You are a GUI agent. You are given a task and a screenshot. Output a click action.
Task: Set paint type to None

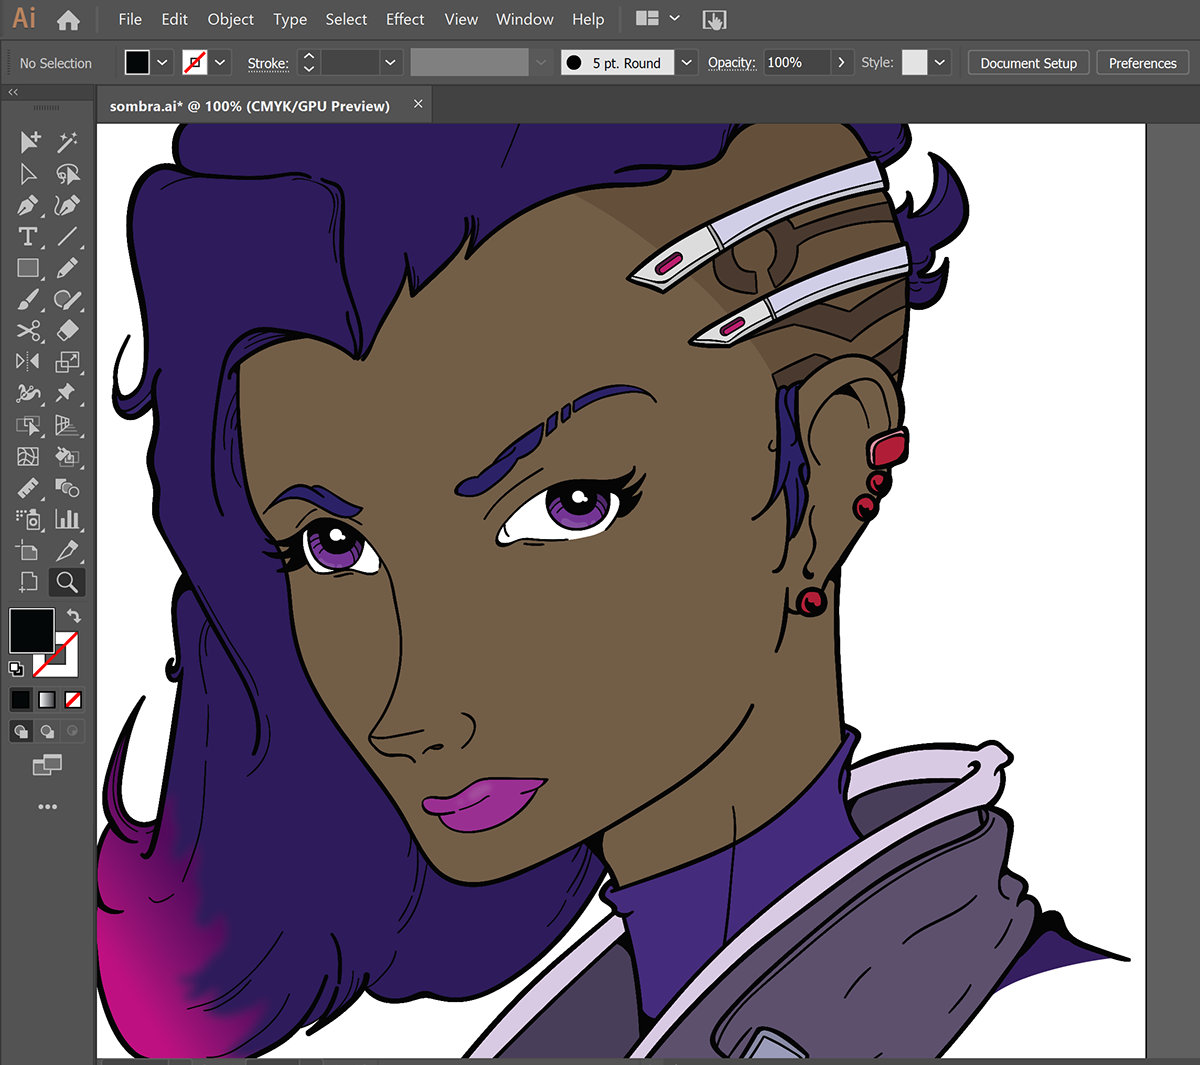click(x=73, y=700)
